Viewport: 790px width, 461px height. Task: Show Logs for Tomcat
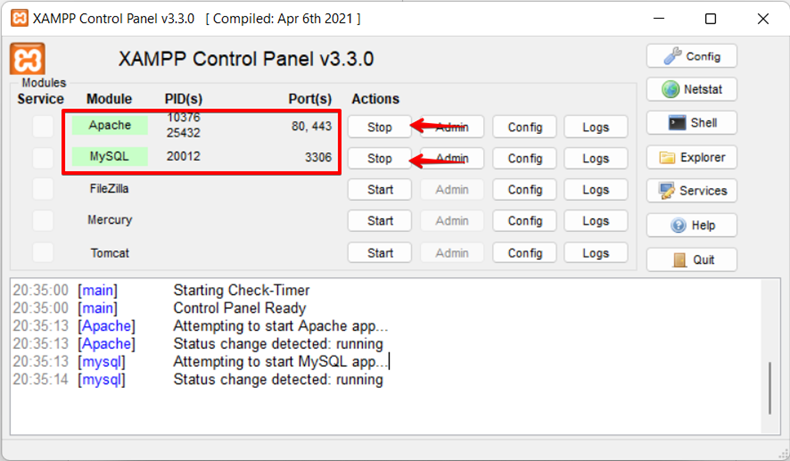(x=596, y=253)
